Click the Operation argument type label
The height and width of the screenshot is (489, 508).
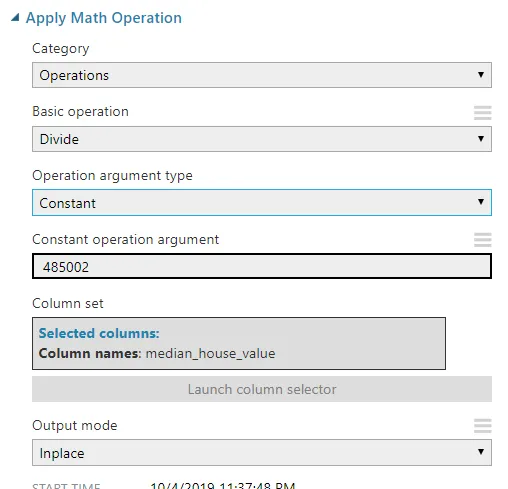[112, 176]
